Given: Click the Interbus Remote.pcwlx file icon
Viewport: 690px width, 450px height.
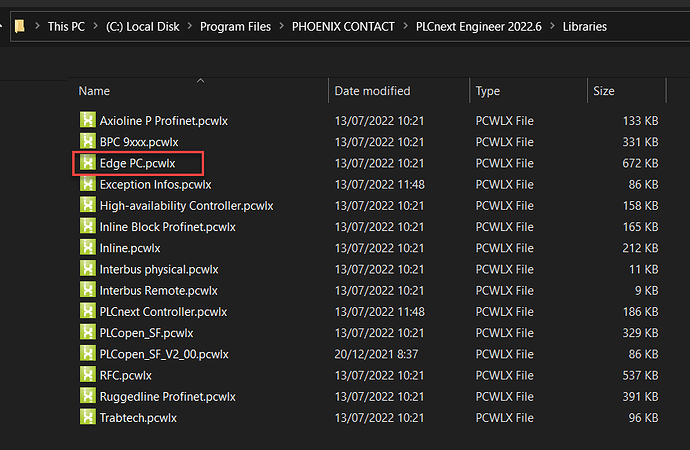Looking at the screenshot, I should coord(88,289).
